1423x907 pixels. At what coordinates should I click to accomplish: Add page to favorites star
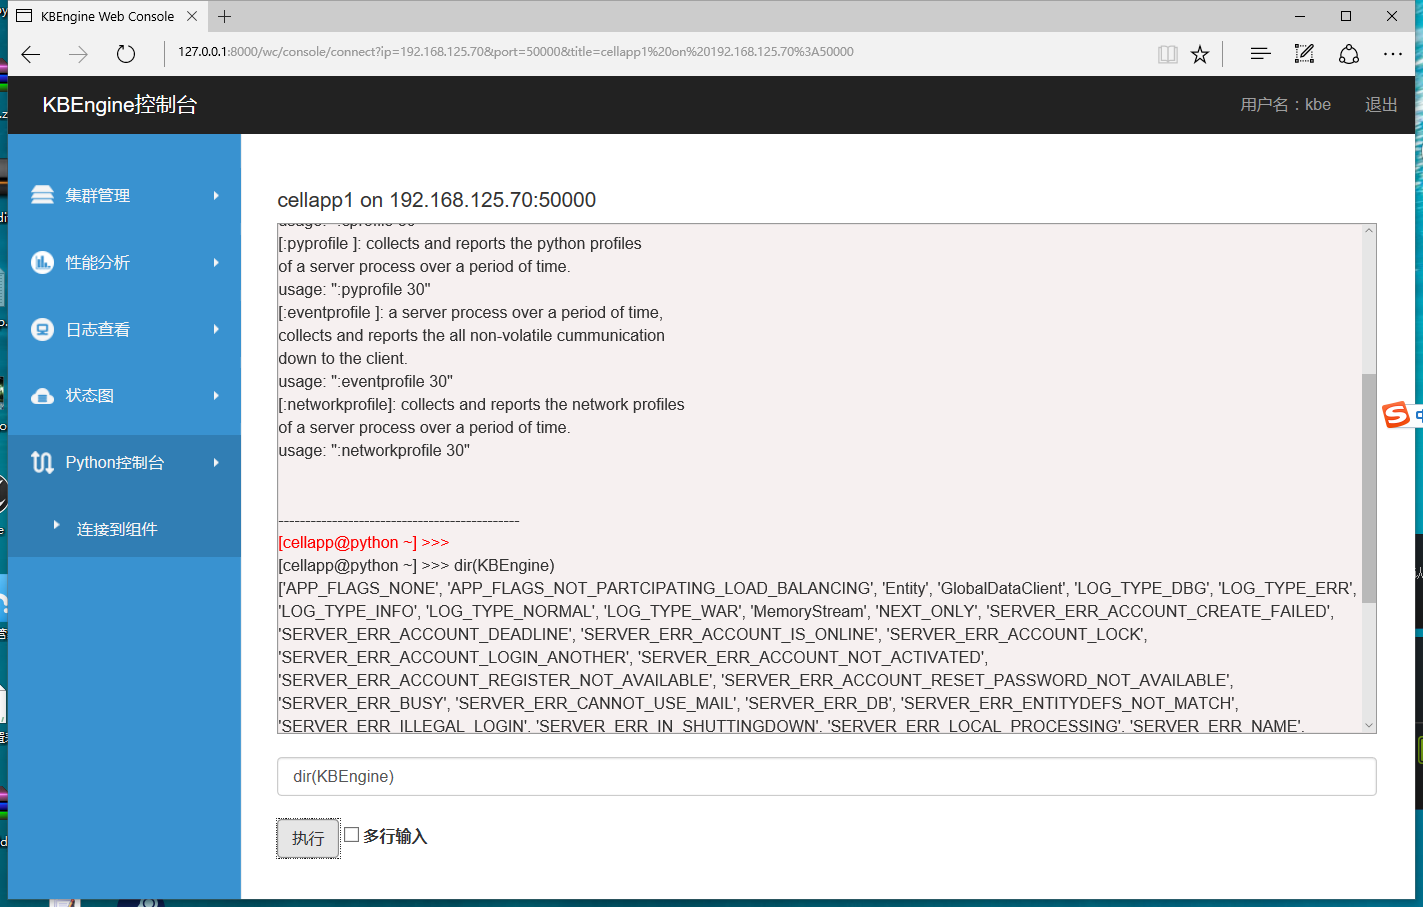tap(1200, 54)
